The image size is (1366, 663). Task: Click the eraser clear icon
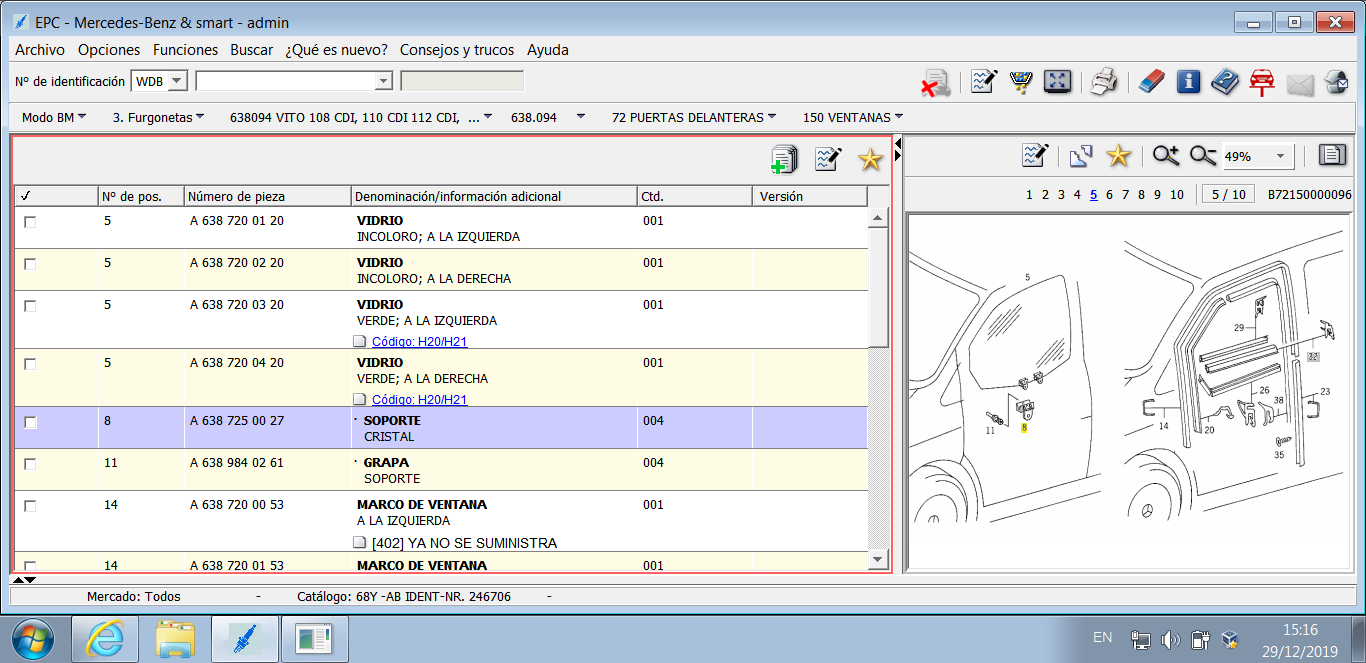coord(1152,82)
